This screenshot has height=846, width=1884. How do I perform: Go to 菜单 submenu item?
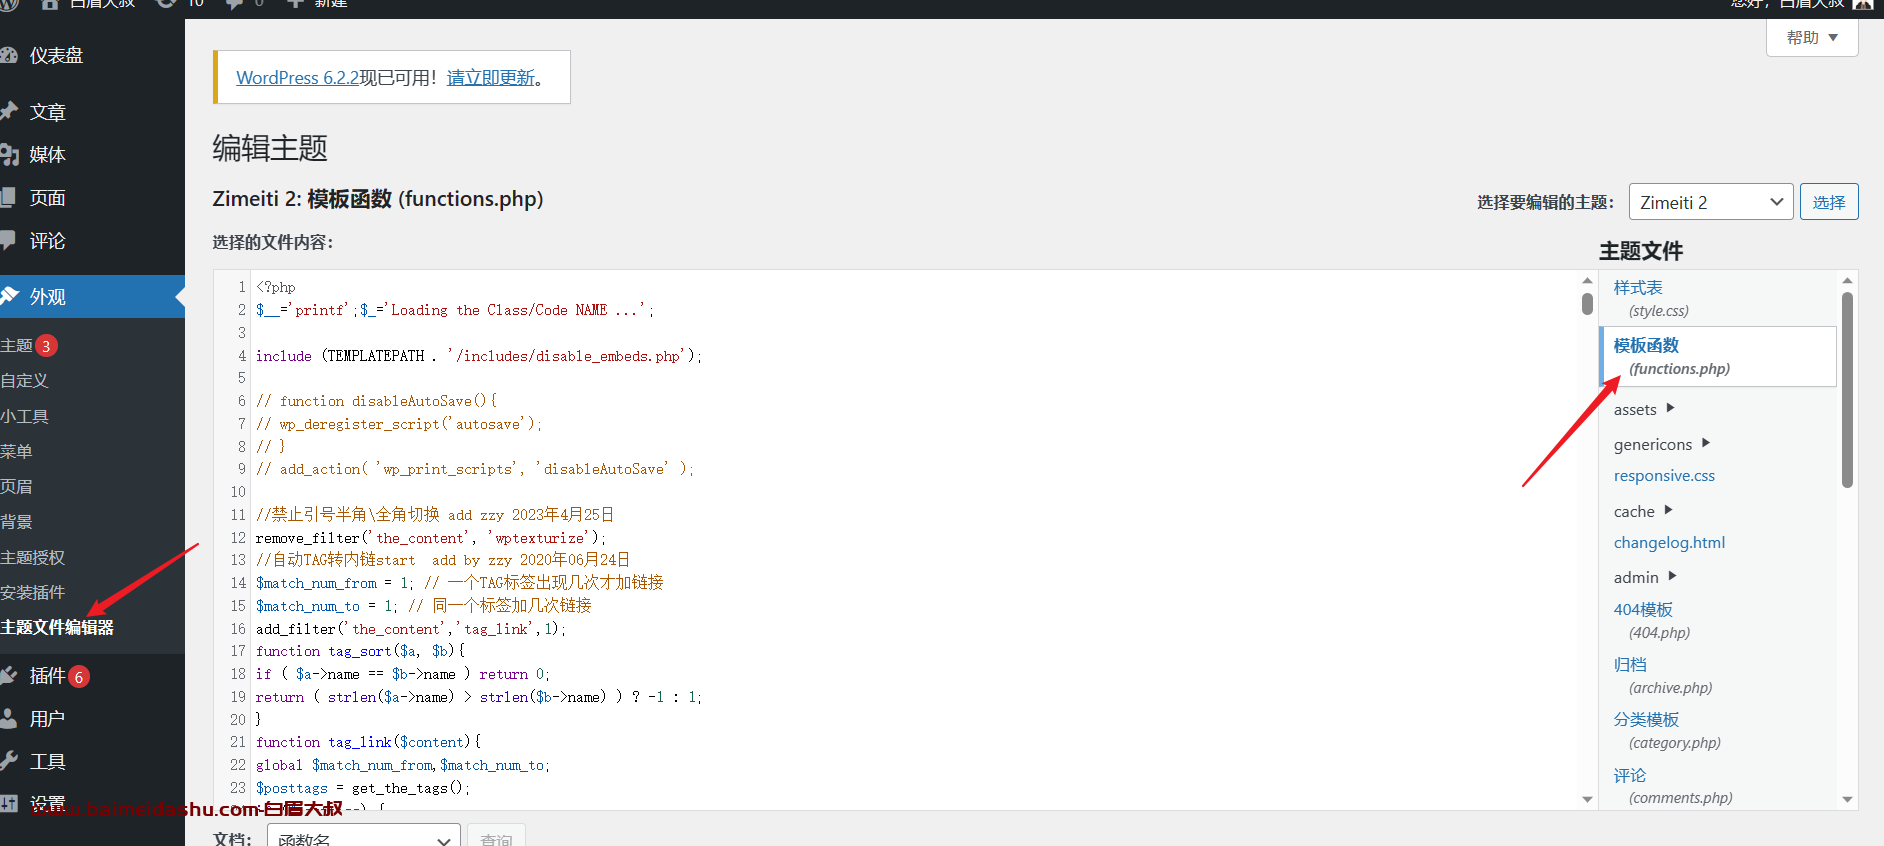16,451
